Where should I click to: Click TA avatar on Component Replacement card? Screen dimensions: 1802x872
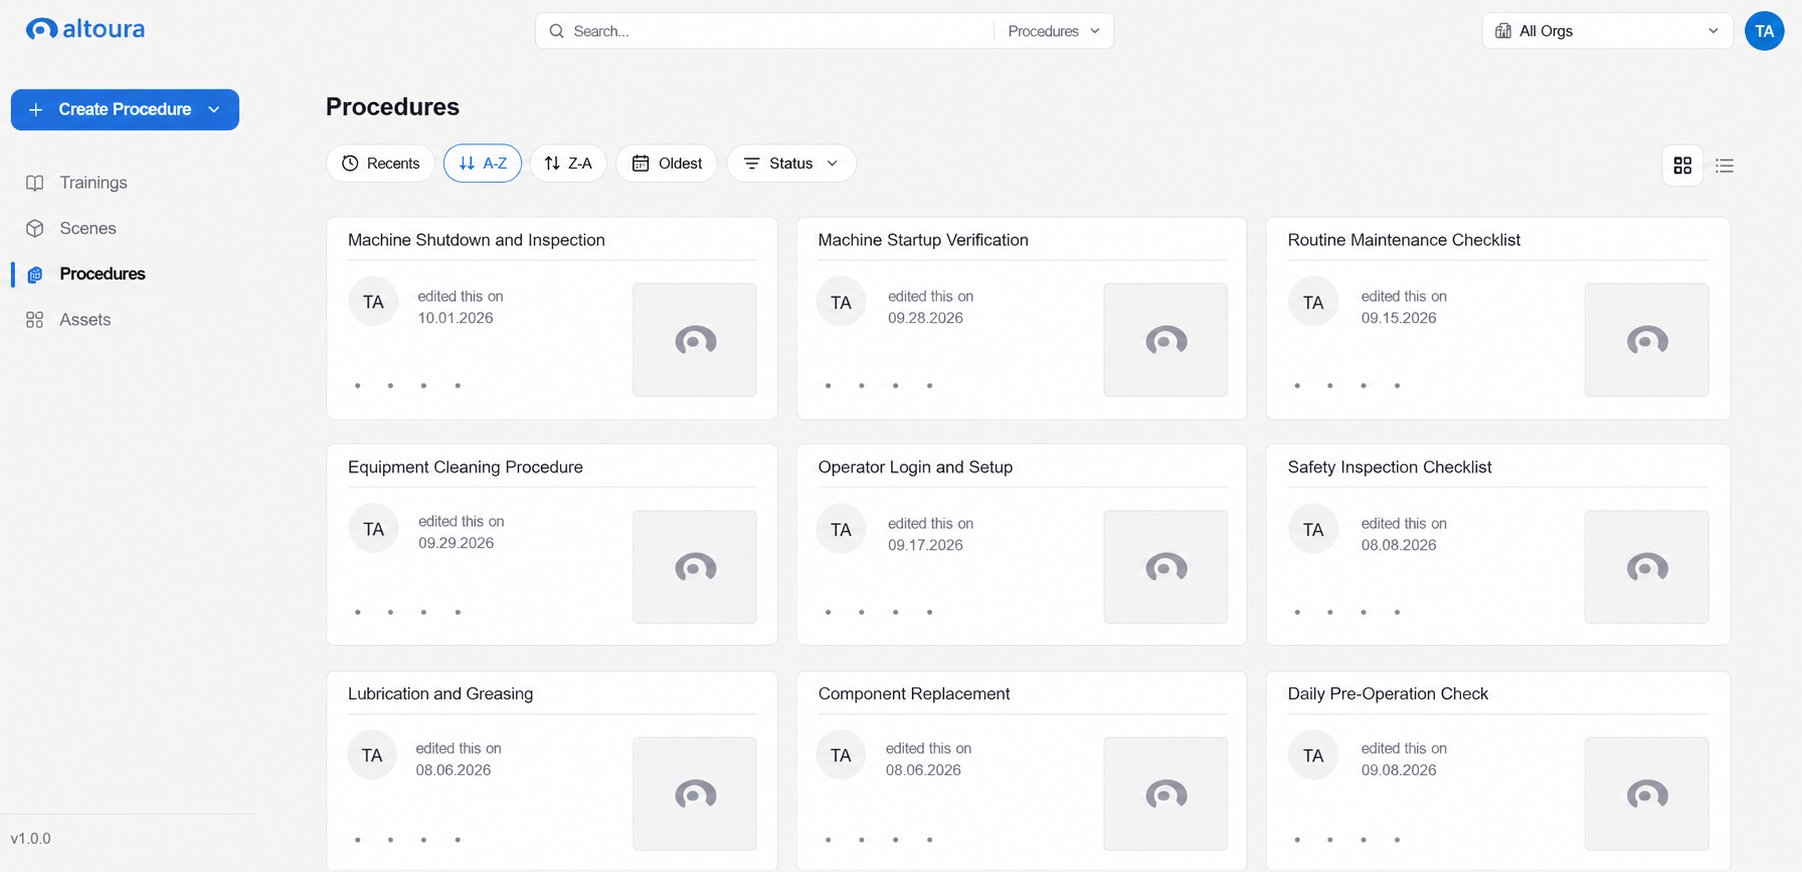841,755
